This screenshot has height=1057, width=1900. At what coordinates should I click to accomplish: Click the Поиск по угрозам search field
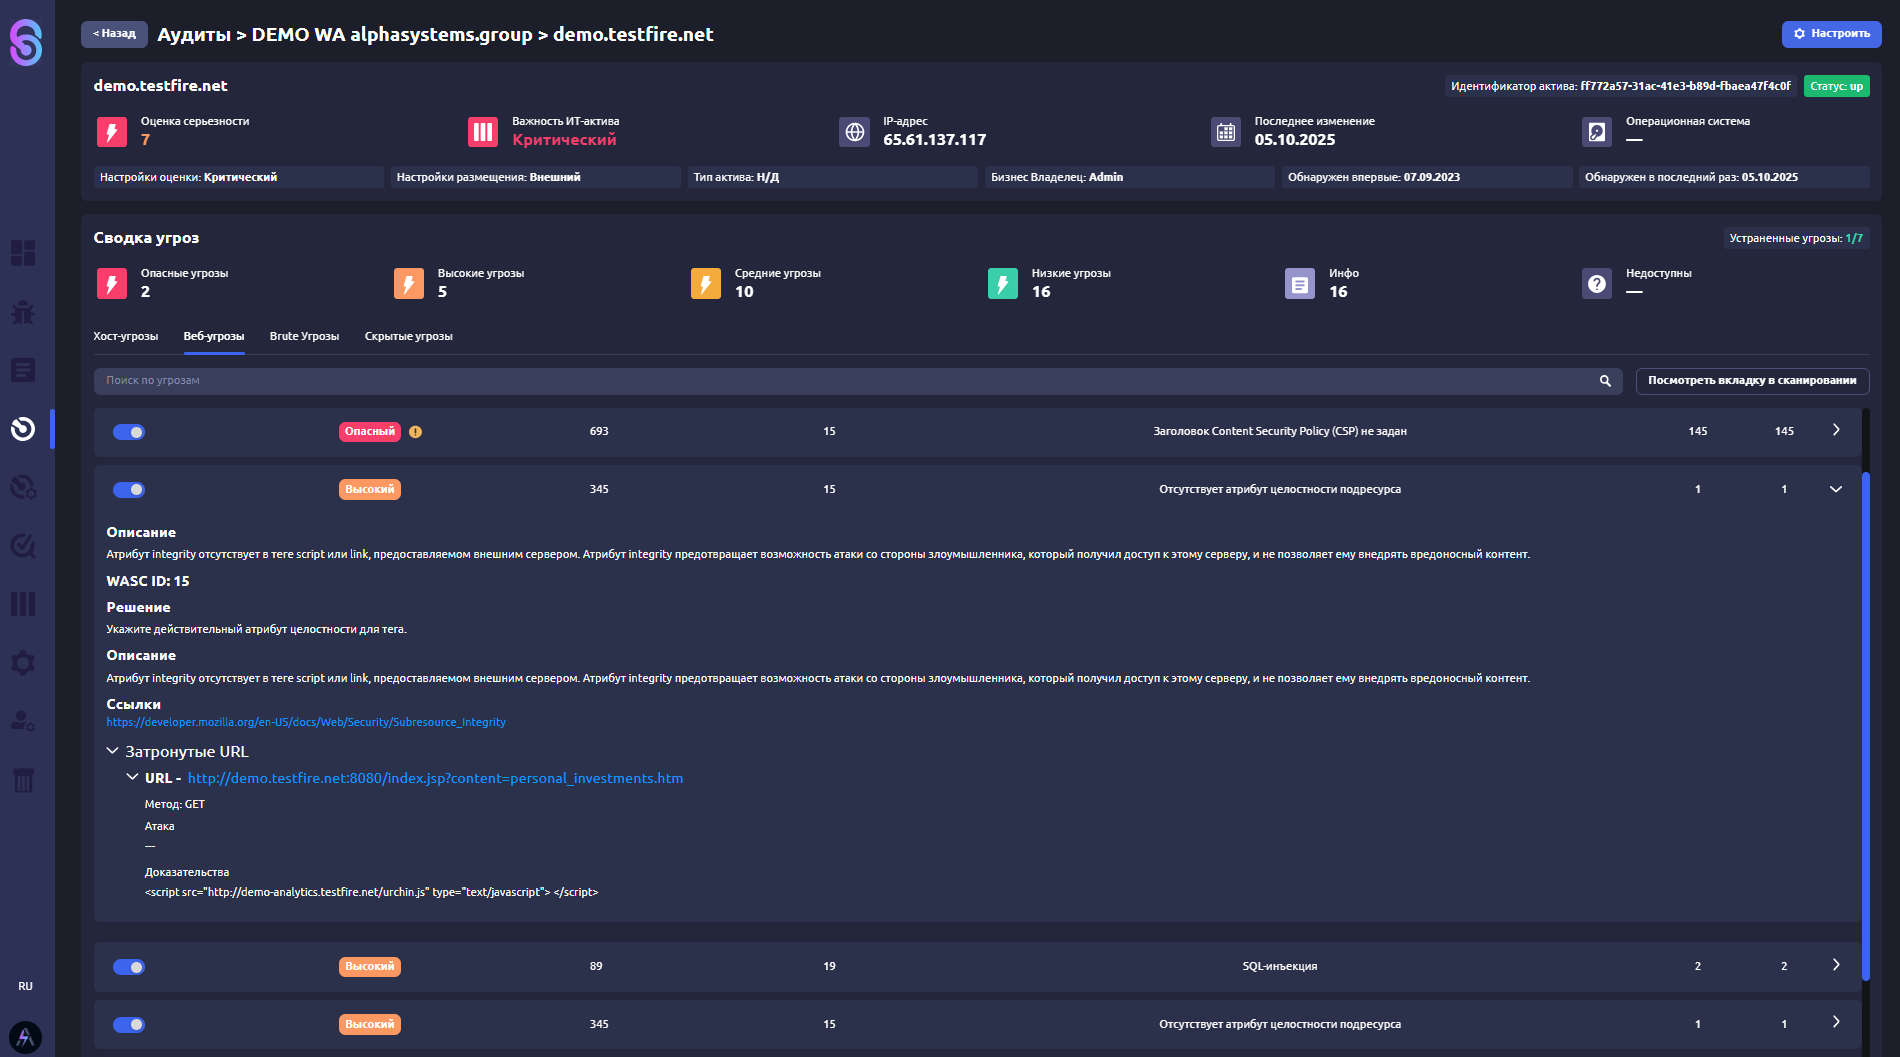pos(840,381)
